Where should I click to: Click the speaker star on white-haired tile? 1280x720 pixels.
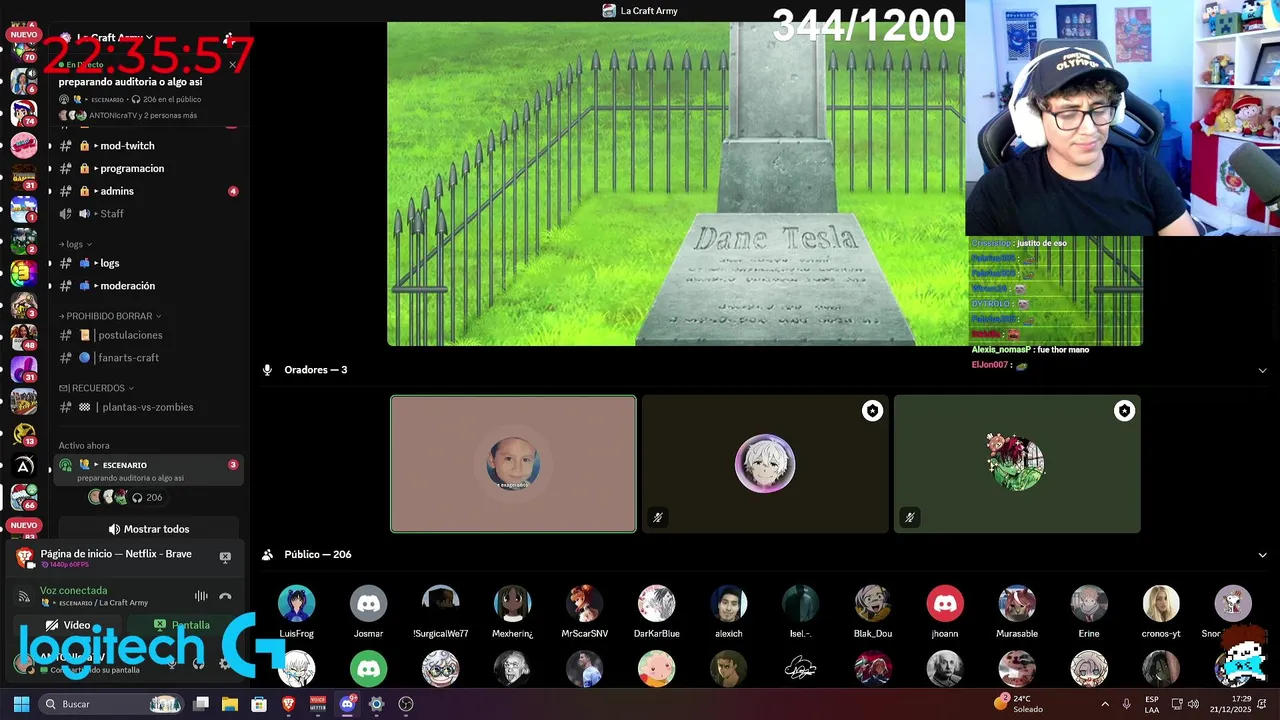[872, 411]
